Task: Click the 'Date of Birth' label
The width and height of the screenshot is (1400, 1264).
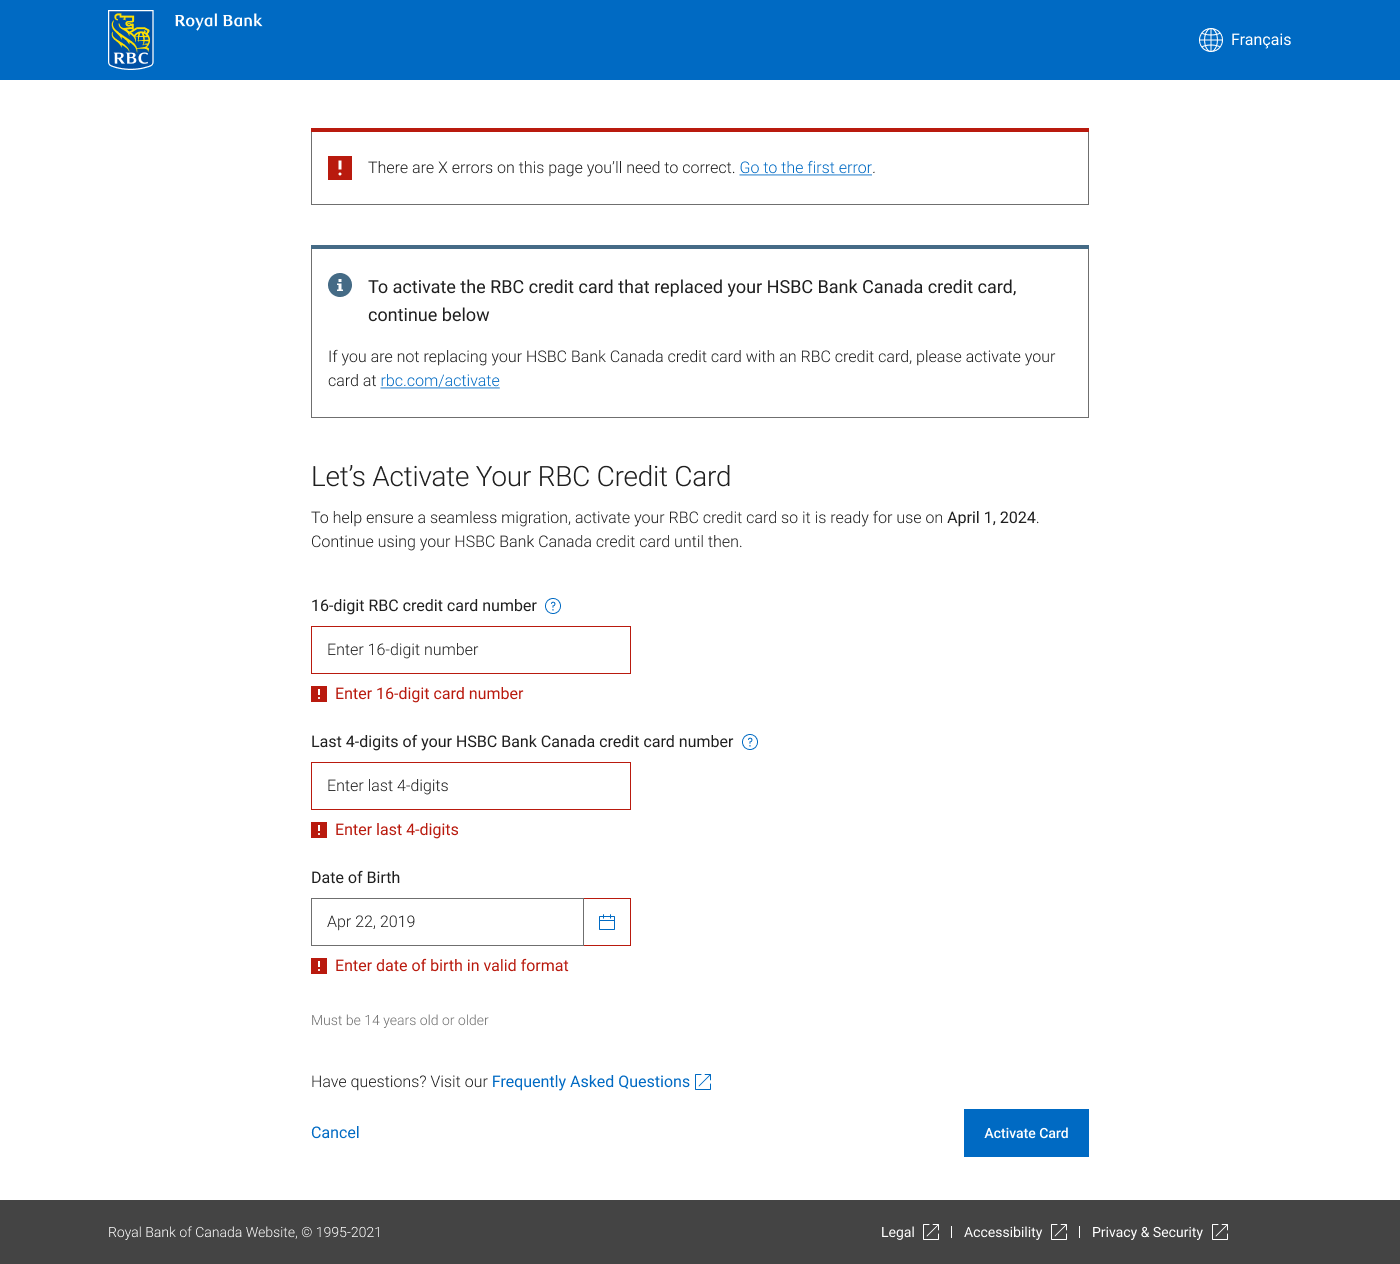Action: coord(355,878)
